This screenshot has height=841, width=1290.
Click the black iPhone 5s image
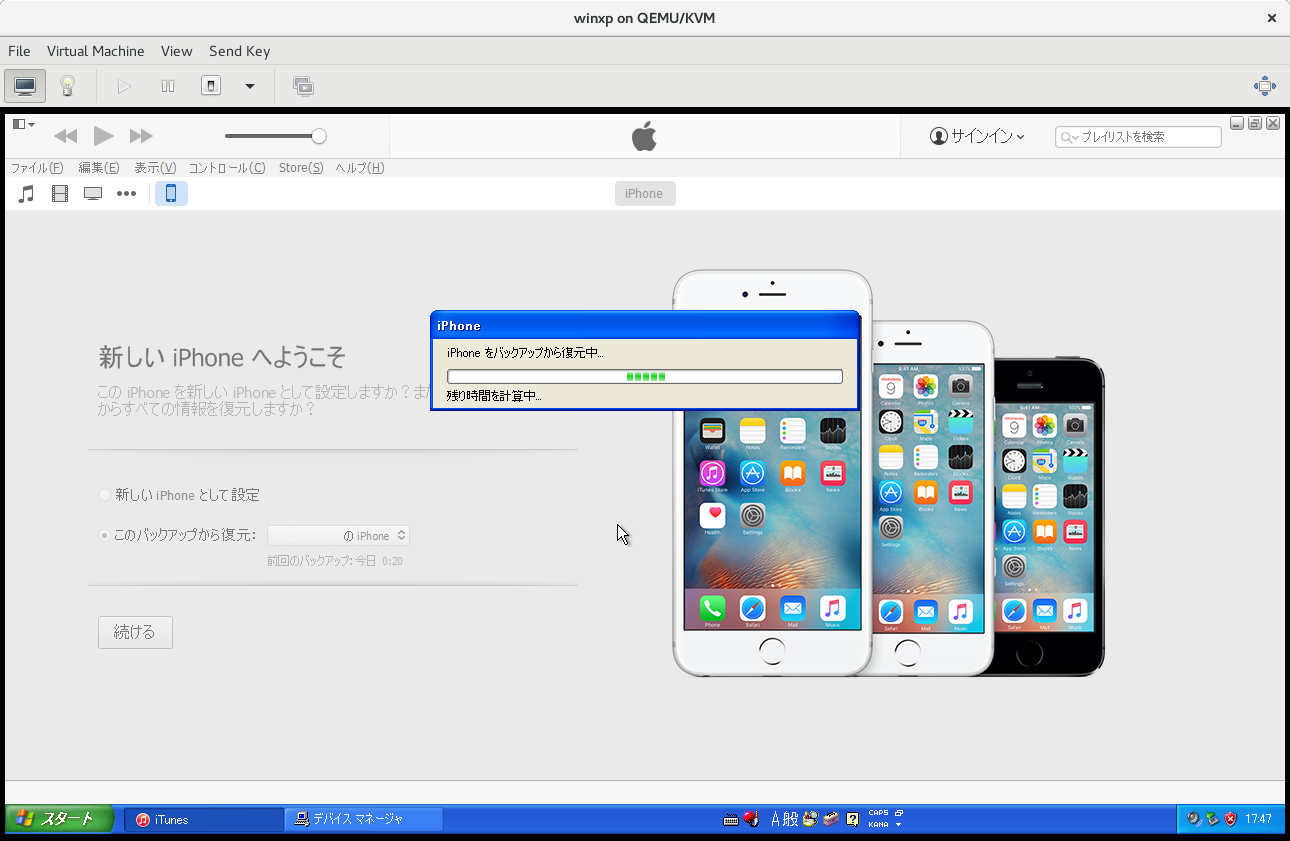[1050, 515]
